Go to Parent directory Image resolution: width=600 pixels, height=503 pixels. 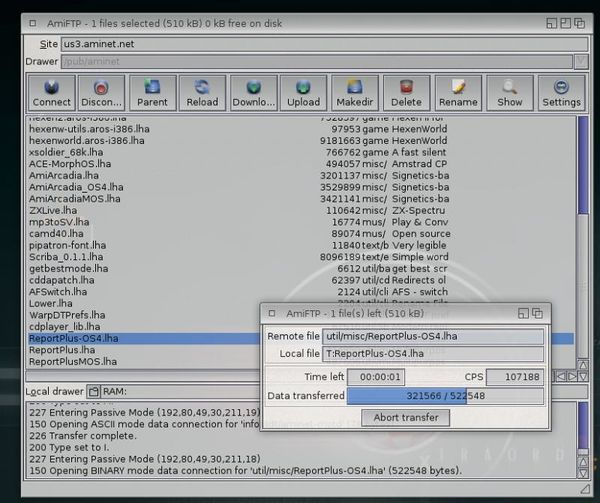tap(152, 92)
